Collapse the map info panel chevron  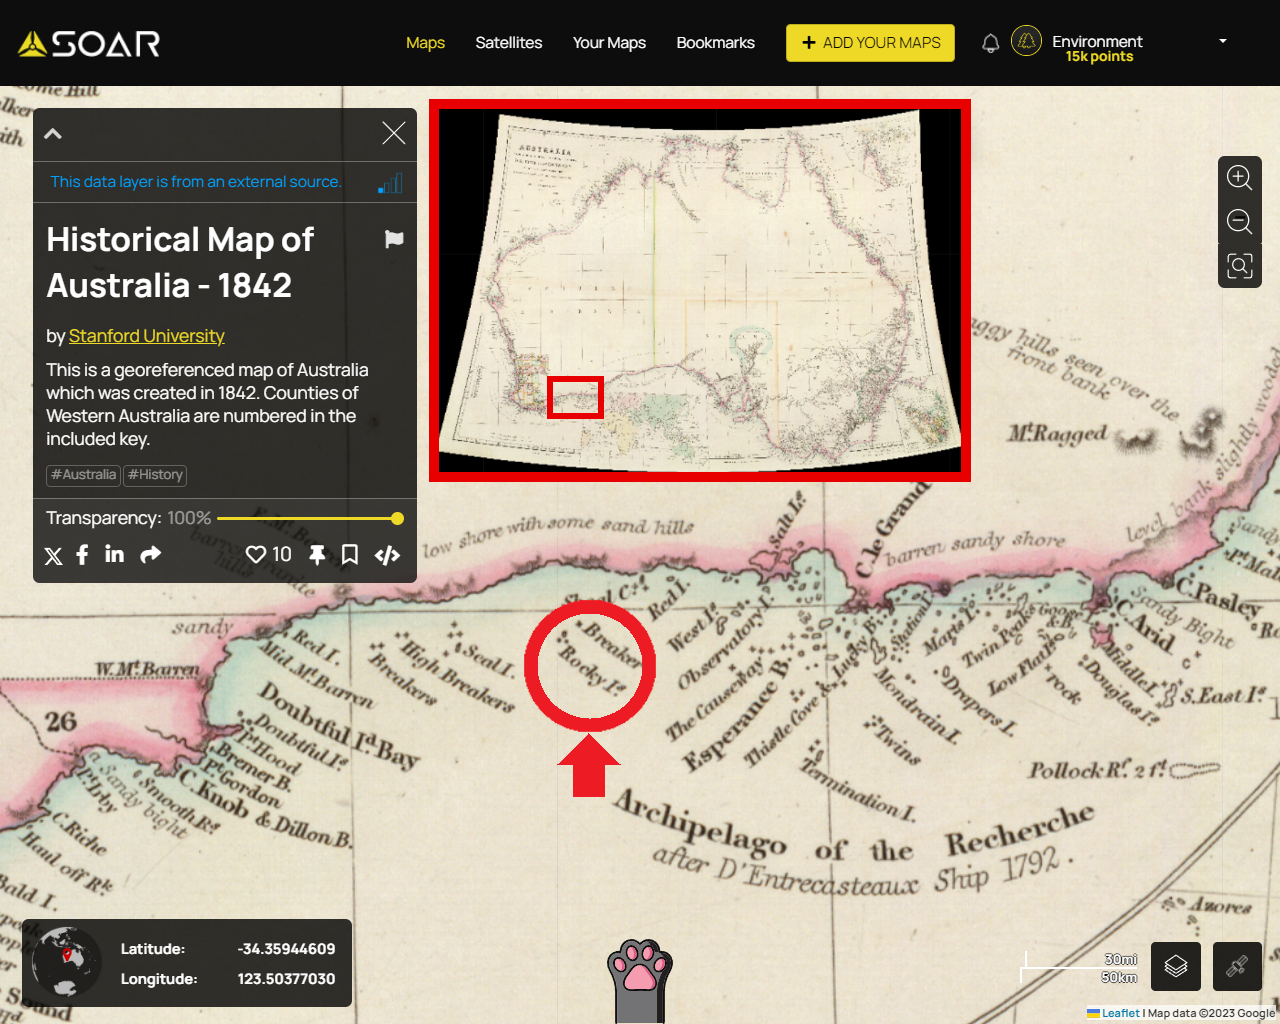(53, 134)
